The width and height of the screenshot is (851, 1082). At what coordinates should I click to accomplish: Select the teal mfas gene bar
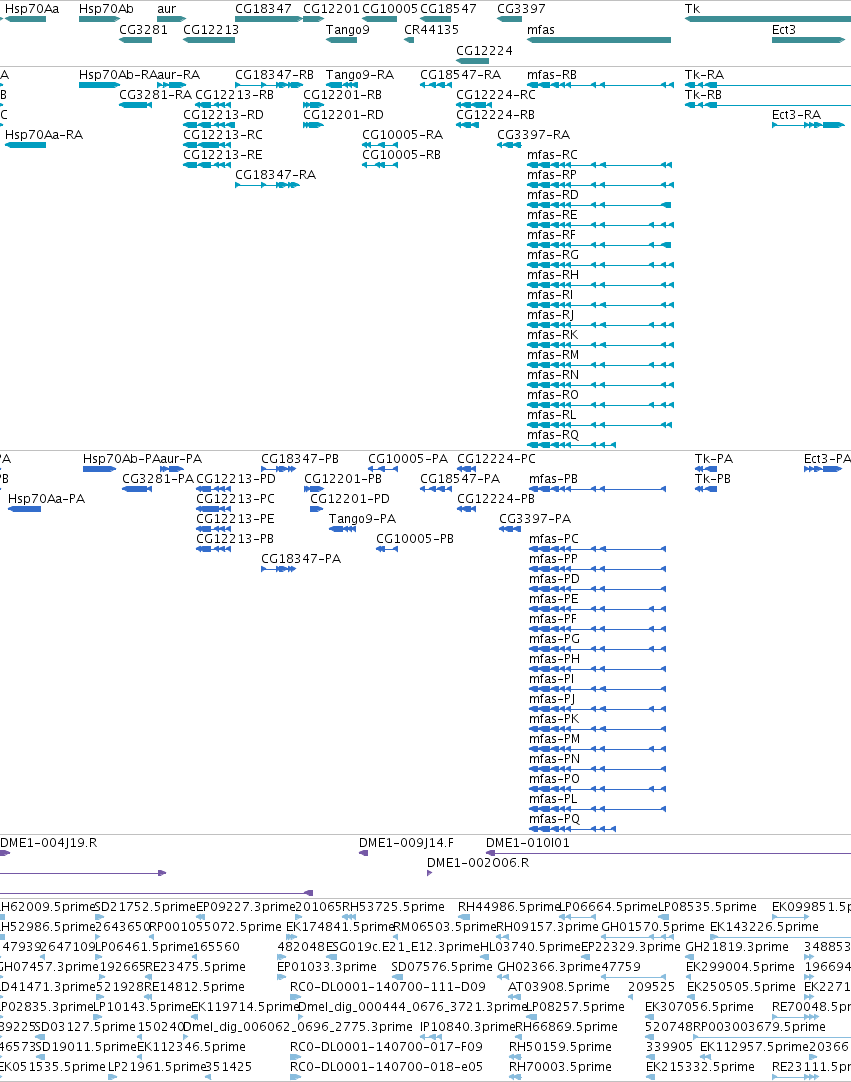click(x=598, y=40)
